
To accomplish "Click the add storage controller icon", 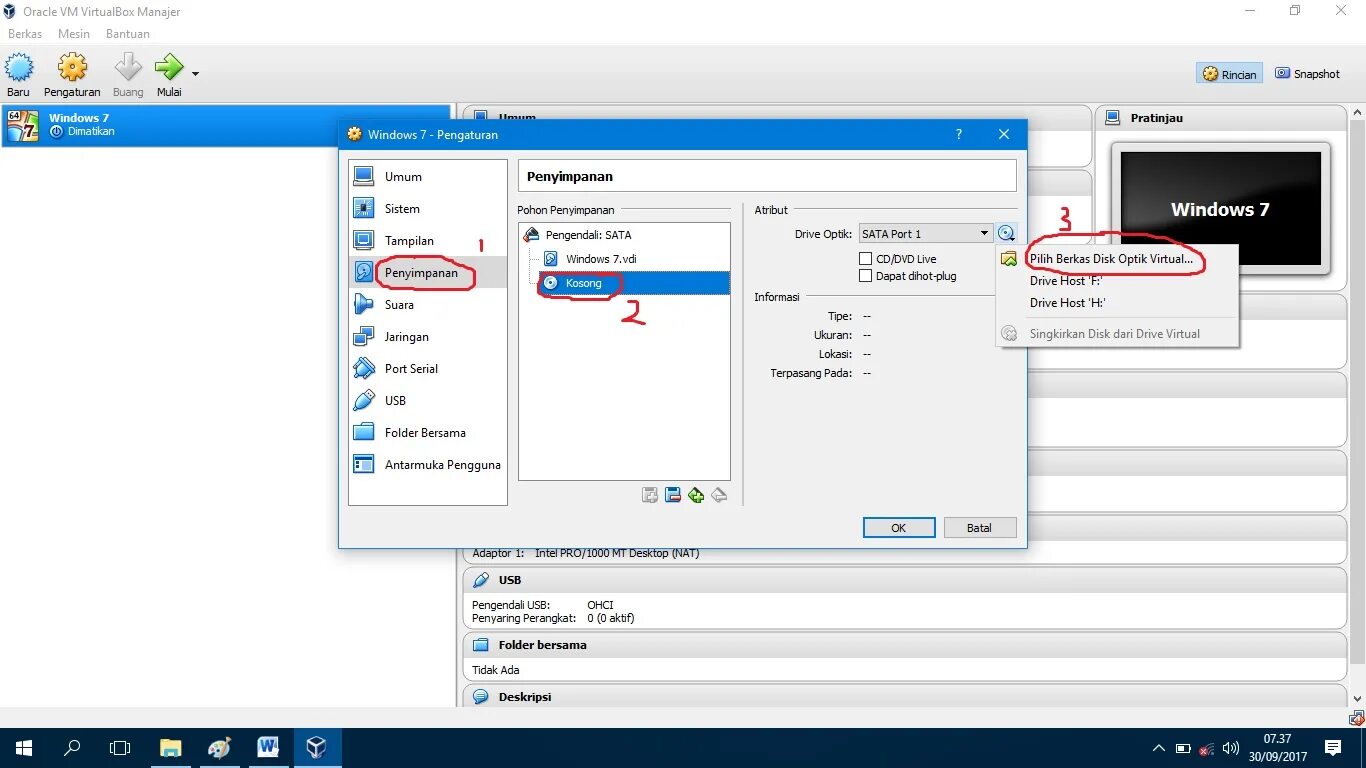I will point(650,495).
